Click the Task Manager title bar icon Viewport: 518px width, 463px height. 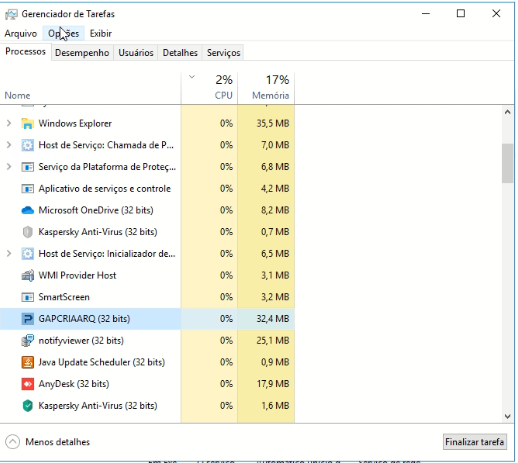(x=11, y=14)
